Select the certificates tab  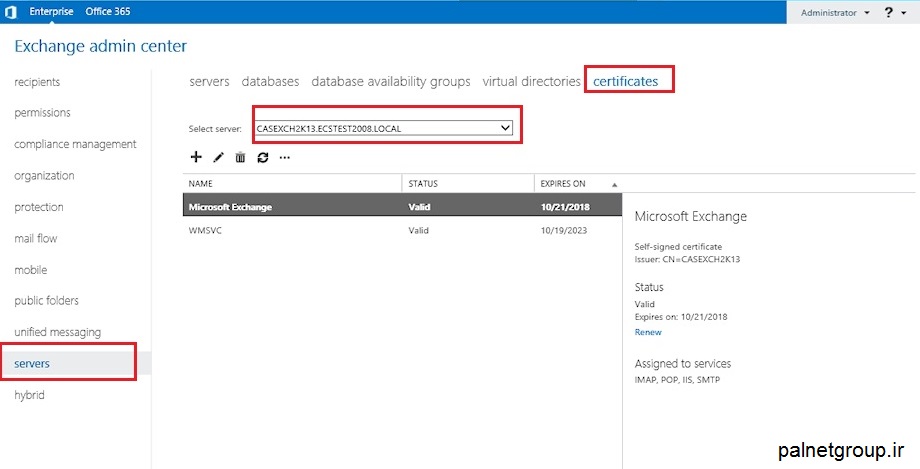click(x=625, y=82)
